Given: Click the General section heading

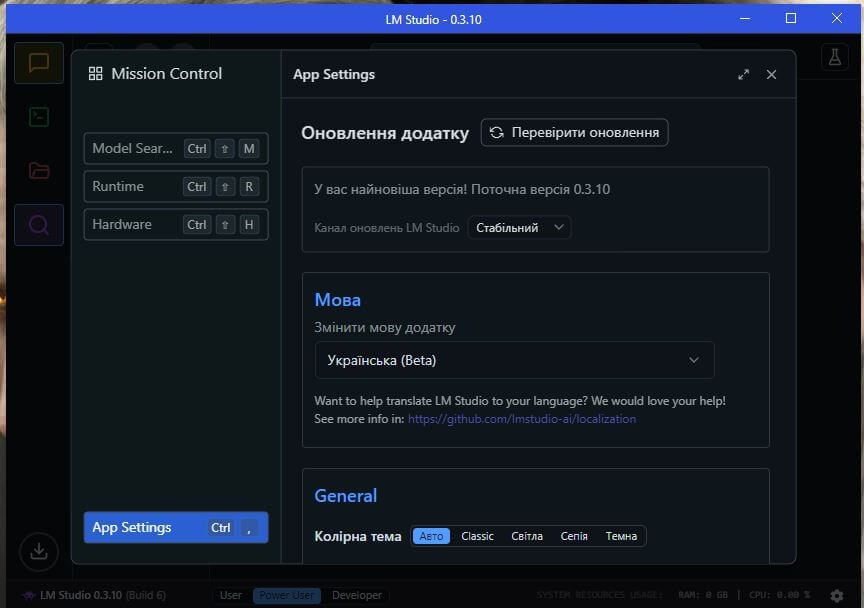Looking at the screenshot, I should pos(345,496).
